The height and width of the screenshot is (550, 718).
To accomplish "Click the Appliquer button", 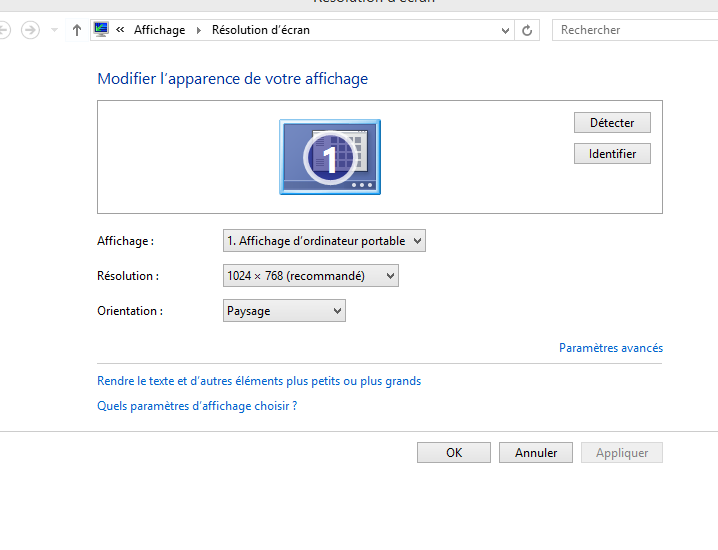I will click(622, 453).
